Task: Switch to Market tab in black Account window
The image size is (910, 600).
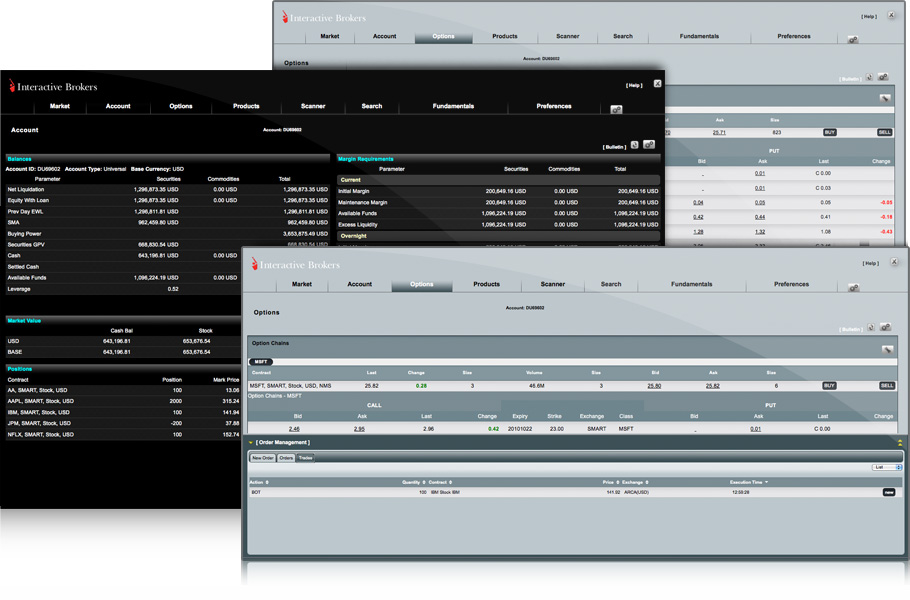Action: (60, 106)
